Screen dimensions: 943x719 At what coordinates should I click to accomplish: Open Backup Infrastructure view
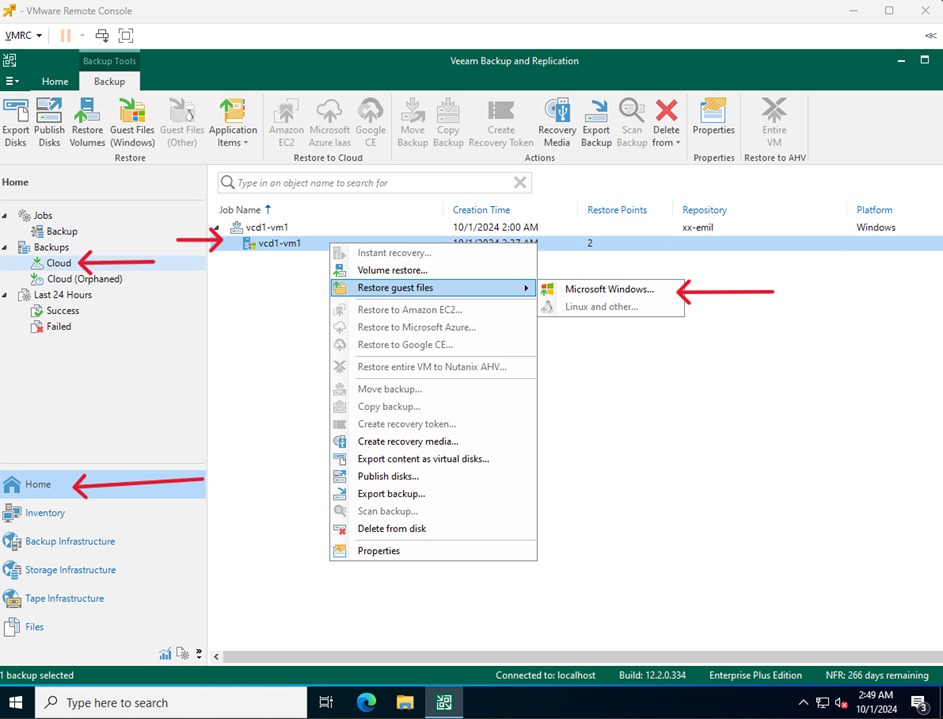[69, 541]
